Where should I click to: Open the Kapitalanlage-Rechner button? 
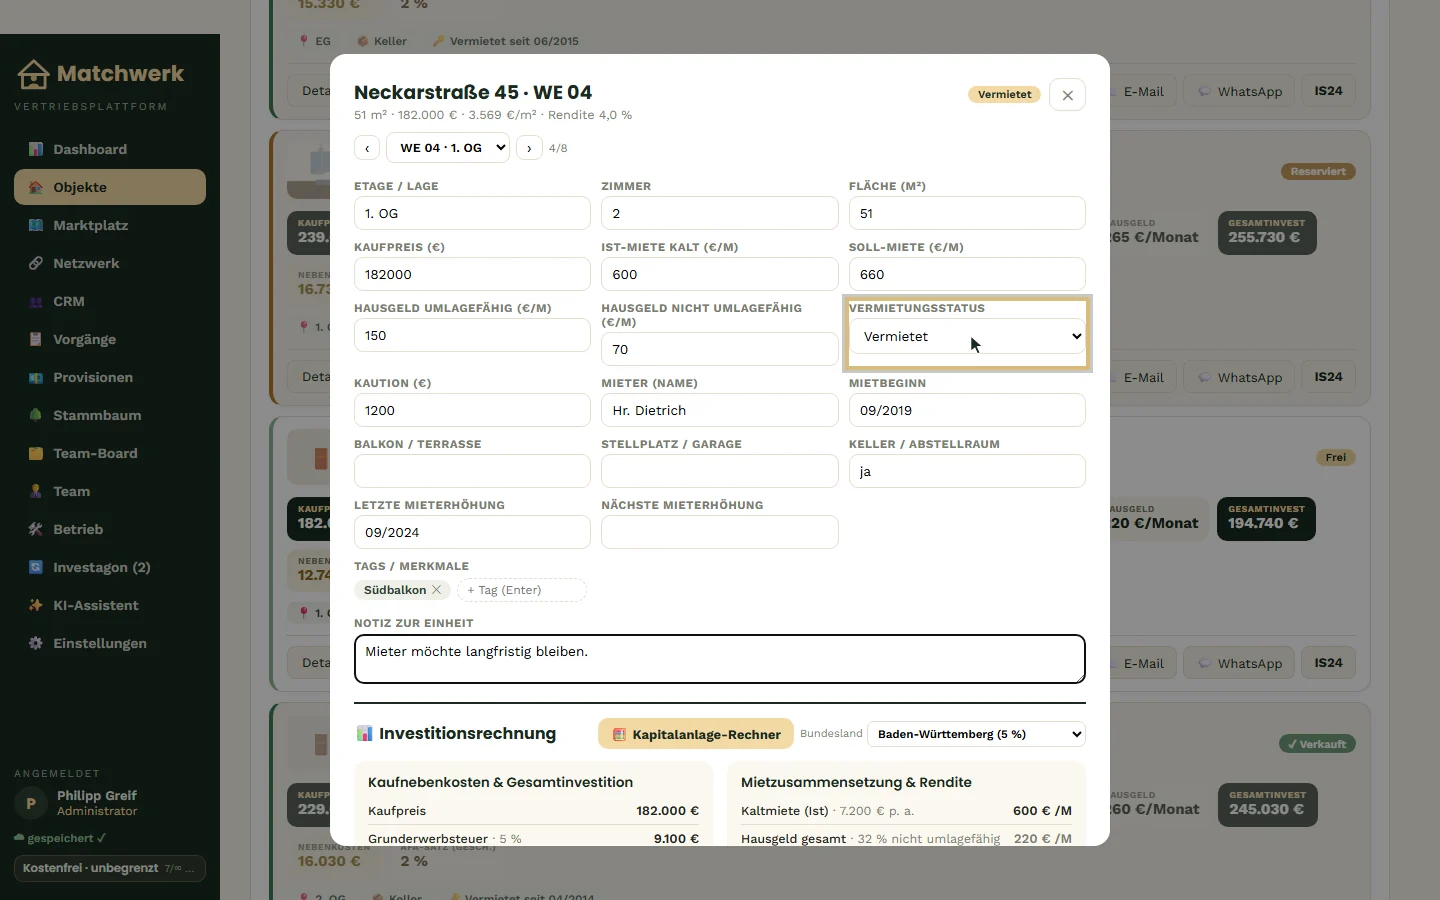click(696, 734)
